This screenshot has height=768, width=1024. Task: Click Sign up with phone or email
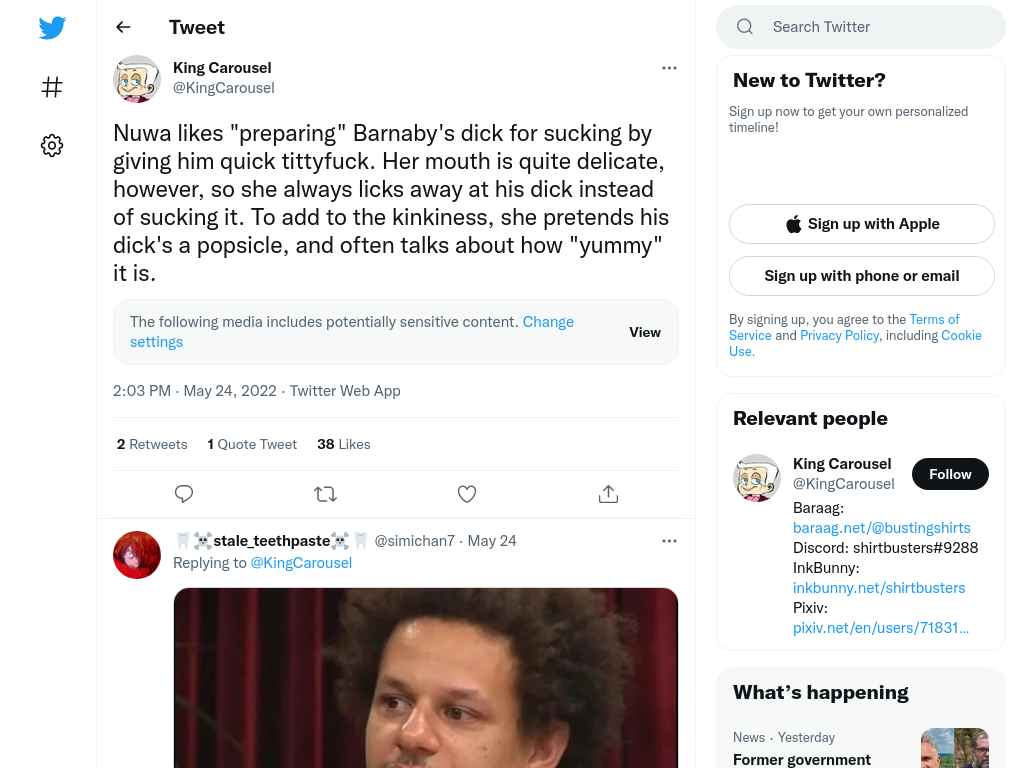pyautogui.click(x=862, y=276)
